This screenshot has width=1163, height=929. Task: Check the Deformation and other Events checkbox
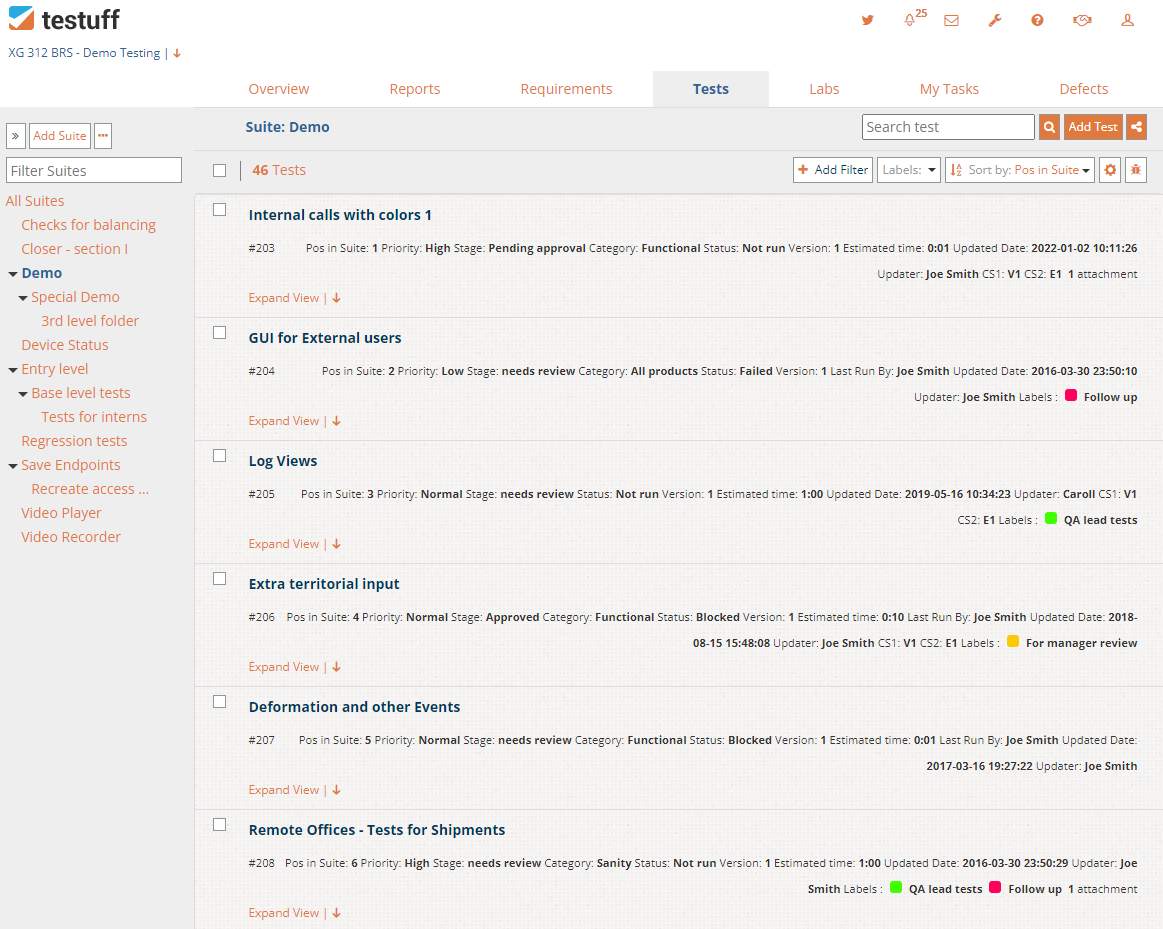220,702
